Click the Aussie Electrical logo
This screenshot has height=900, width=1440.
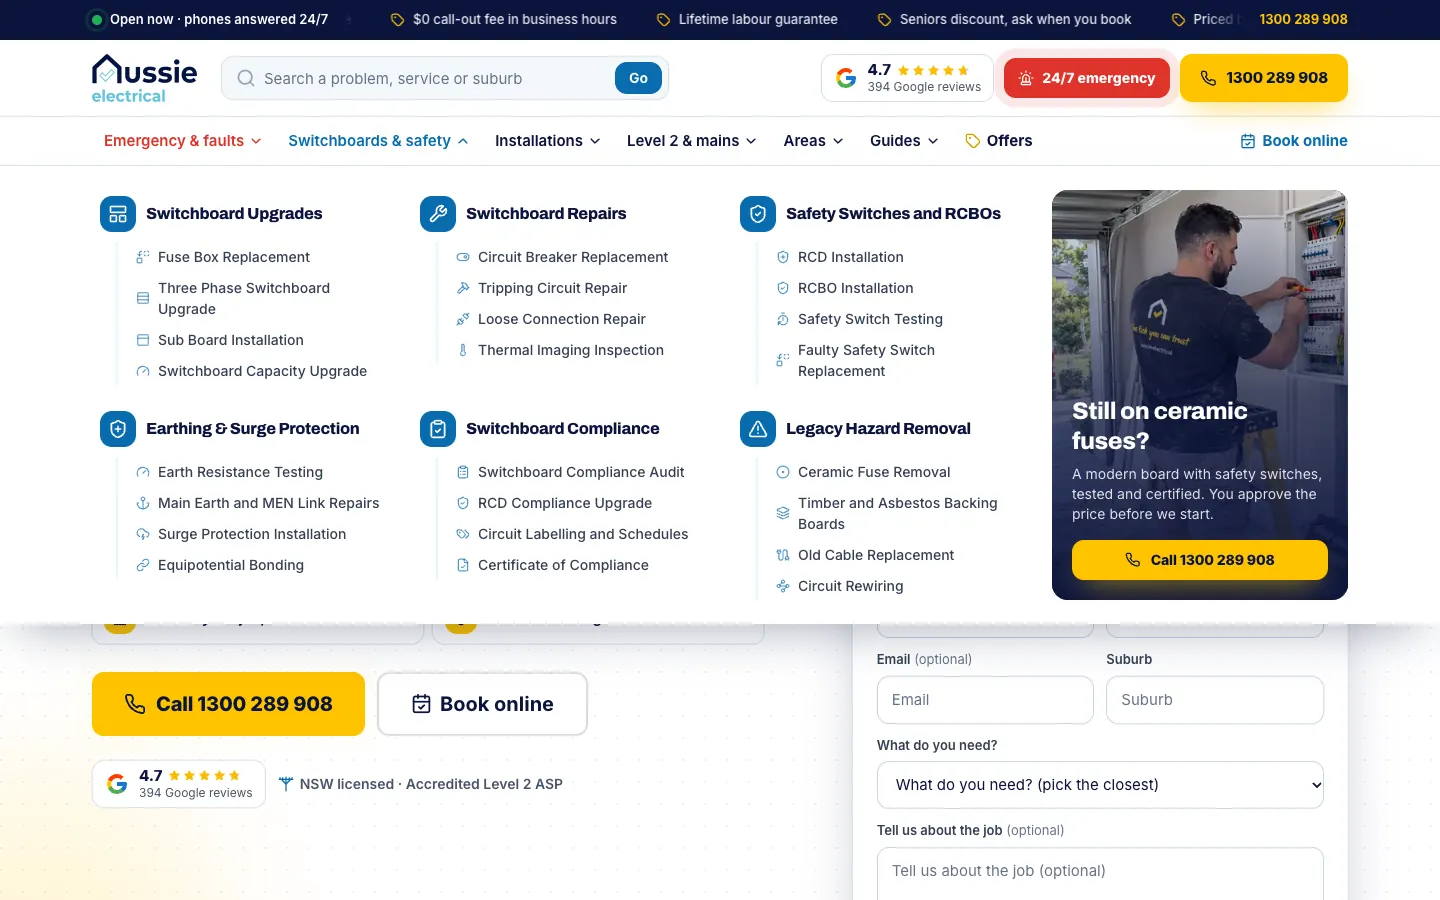point(145,78)
